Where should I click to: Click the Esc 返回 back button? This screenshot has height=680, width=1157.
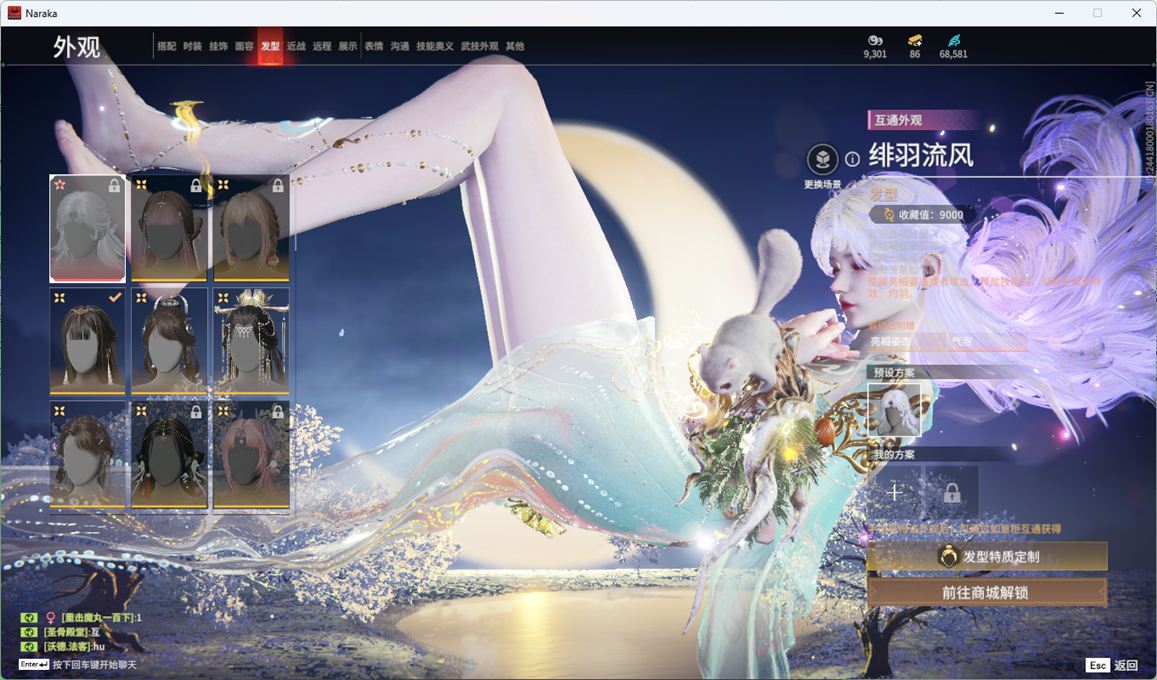pyautogui.click(x=1113, y=665)
